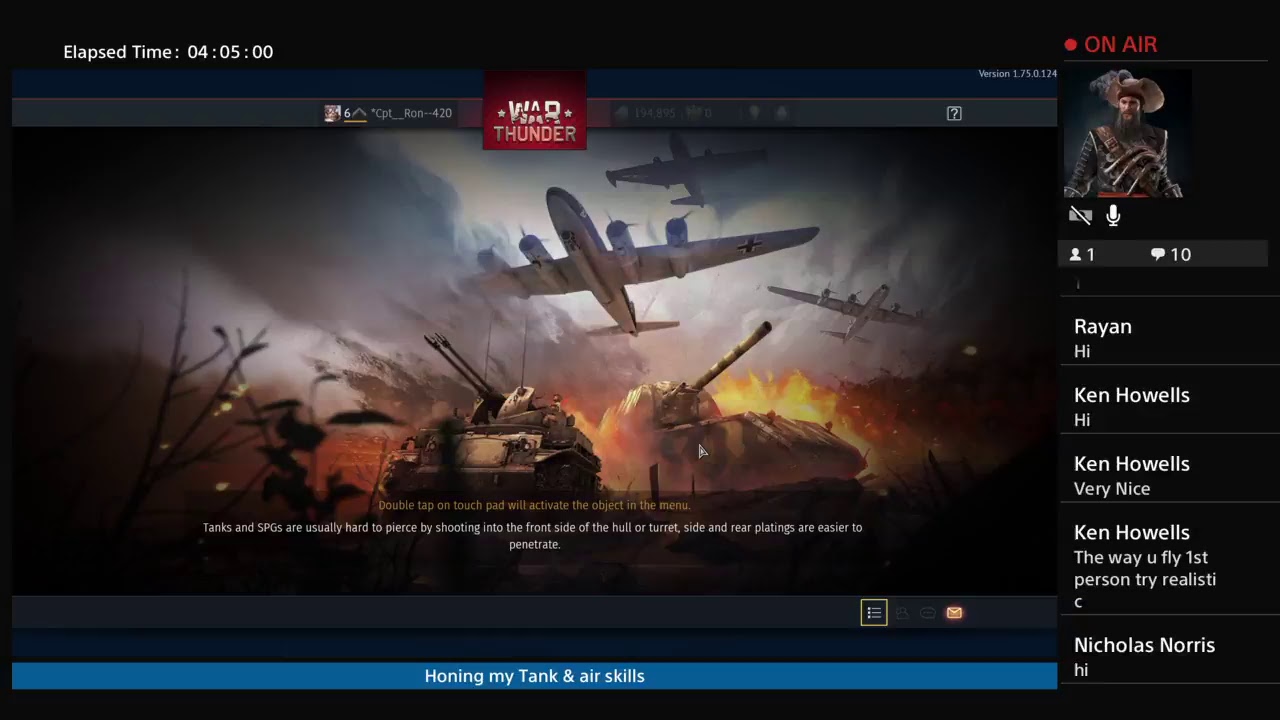Click the dimmed bell icon in top bar
The width and height of the screenshot is (1280, 720).
pos(781,113)
